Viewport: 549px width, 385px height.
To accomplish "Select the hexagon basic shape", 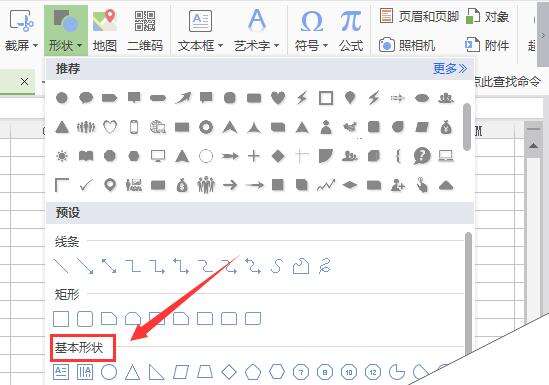I will (x=277, y=372).
